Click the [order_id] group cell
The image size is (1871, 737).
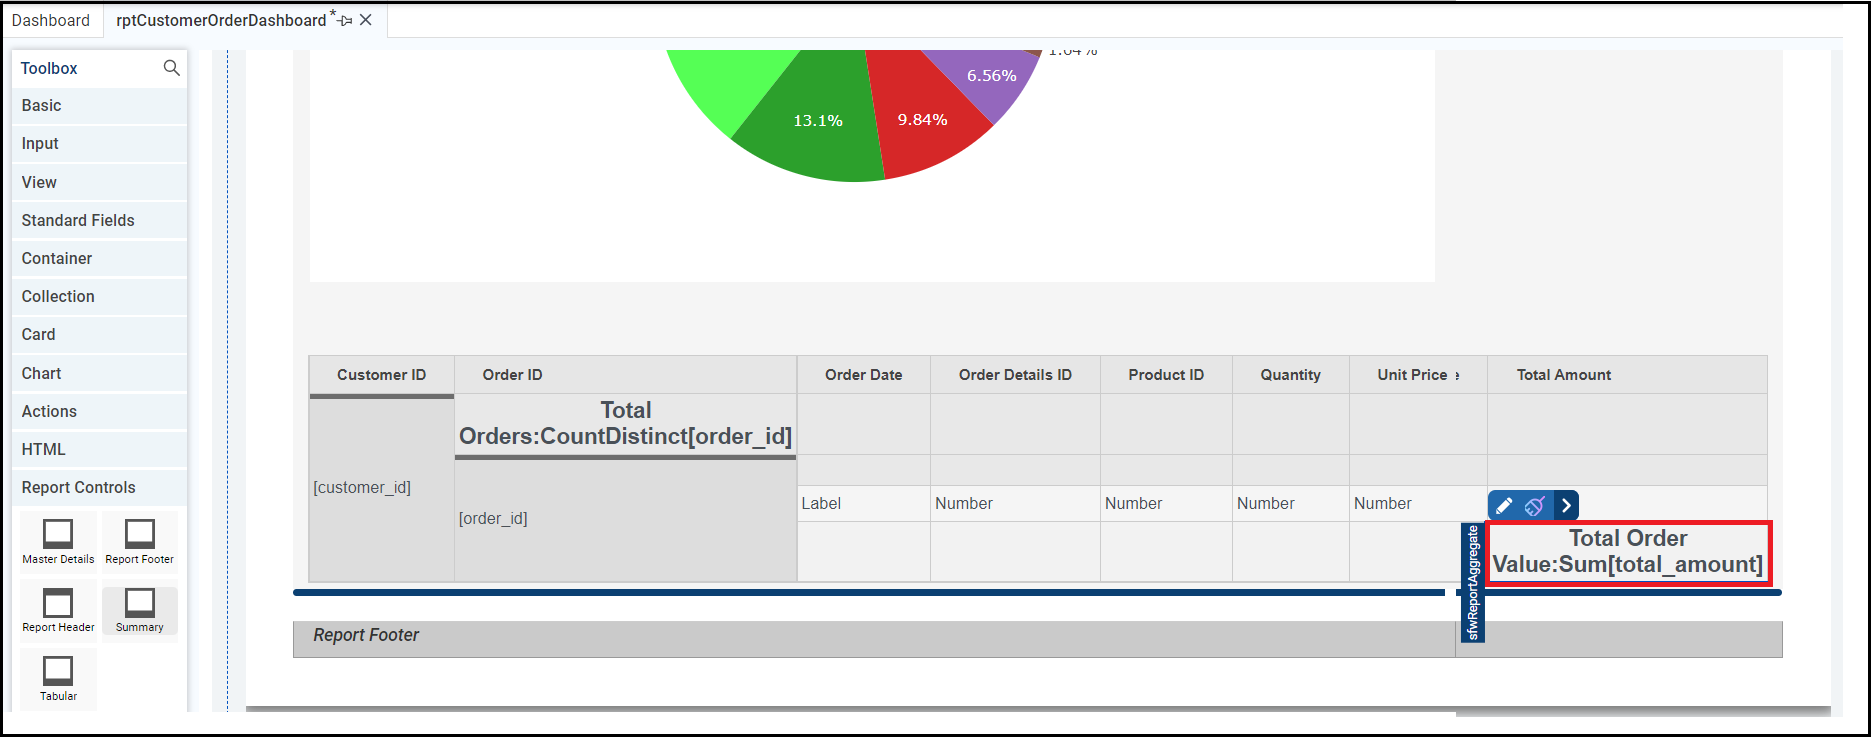click(x=626, y=519)
